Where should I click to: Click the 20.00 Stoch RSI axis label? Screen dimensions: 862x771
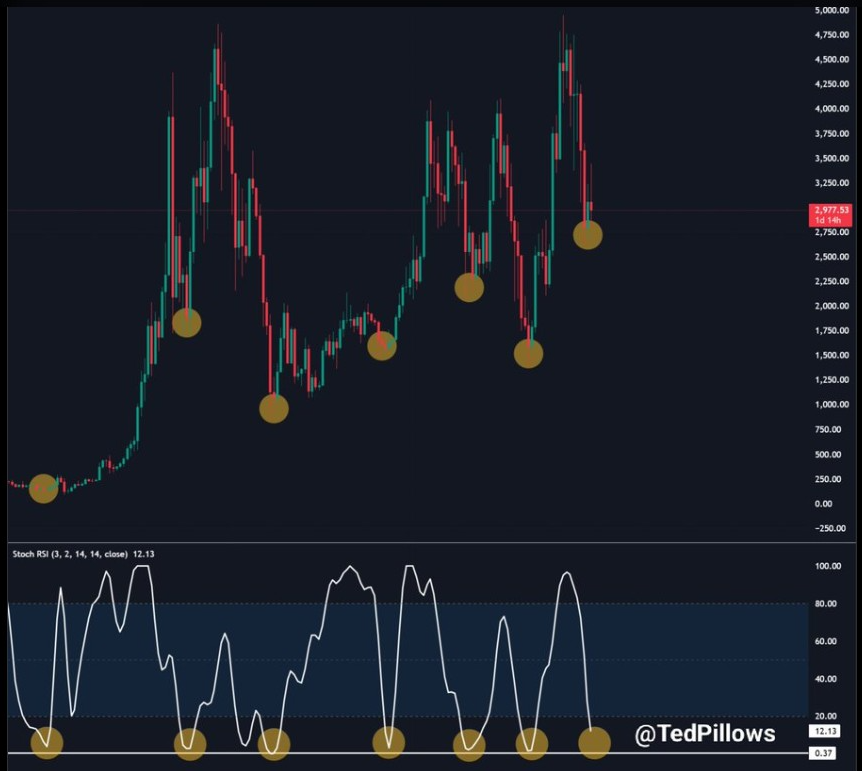[826, 716]
